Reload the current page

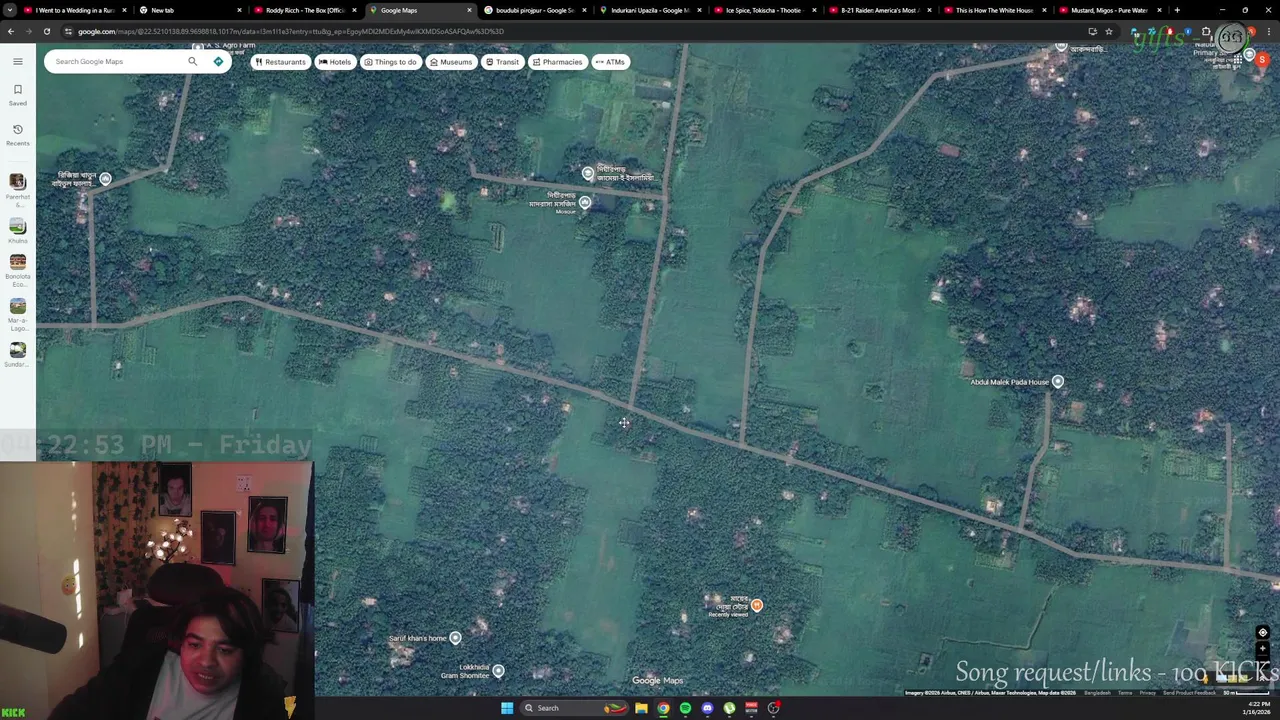(x=46, y=31)
